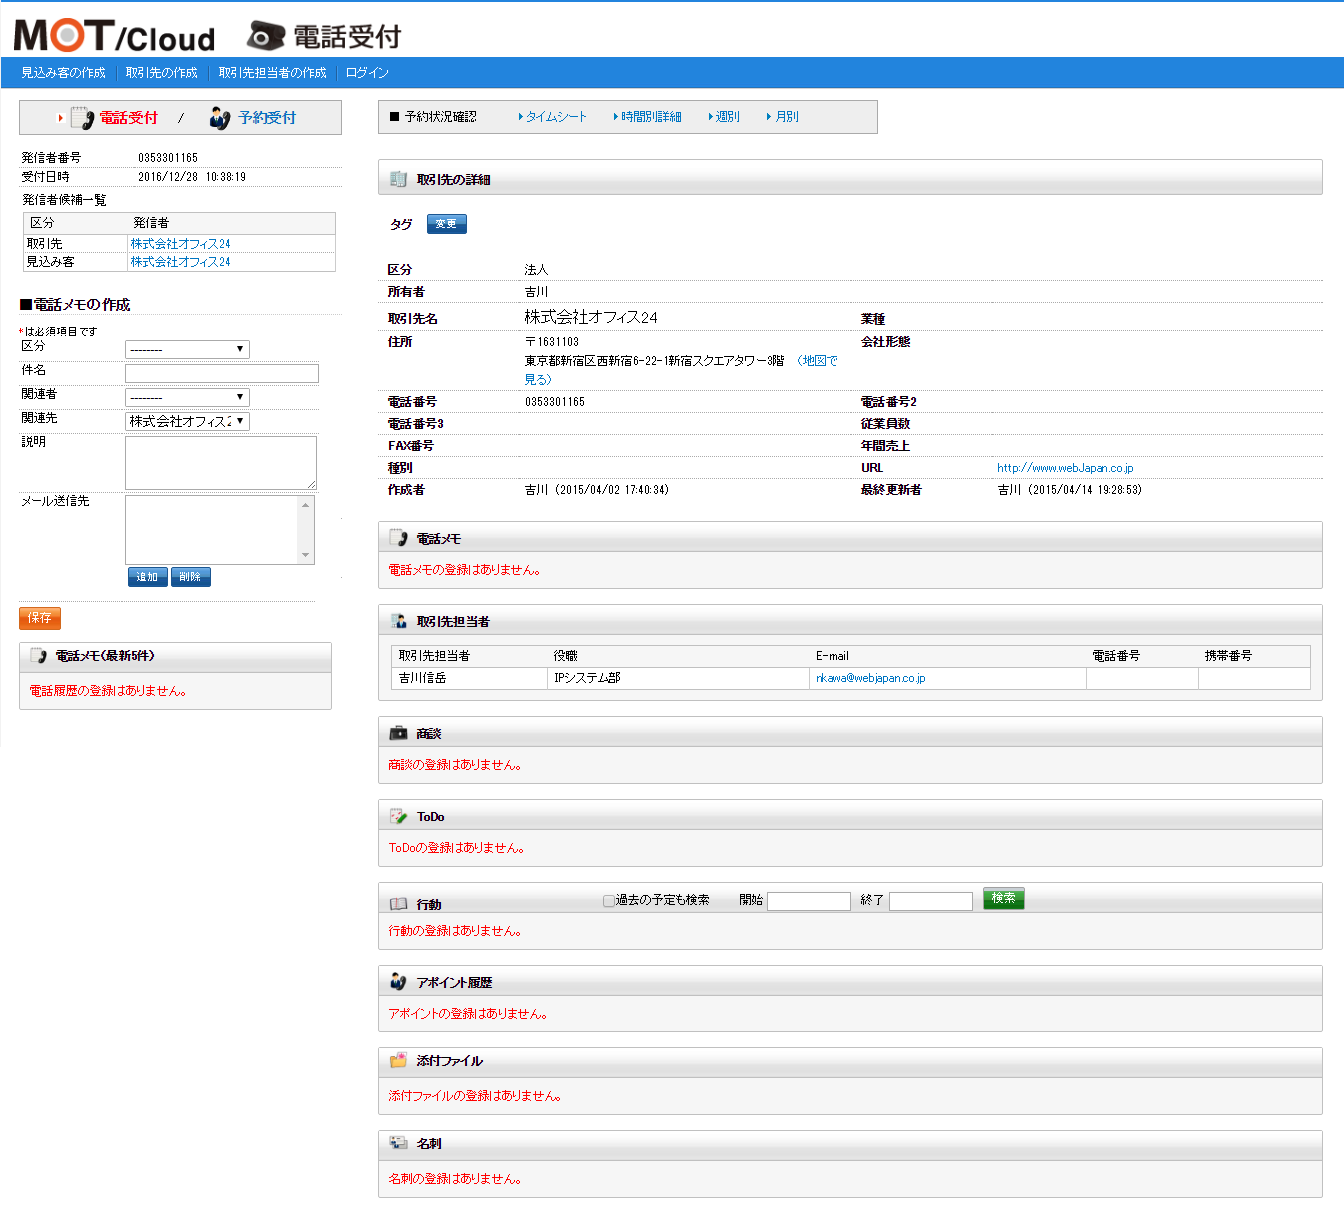Open the 区分 dropdown in memo form
The height and width of the screenshot is (1214, 1344).
[187, 349]
